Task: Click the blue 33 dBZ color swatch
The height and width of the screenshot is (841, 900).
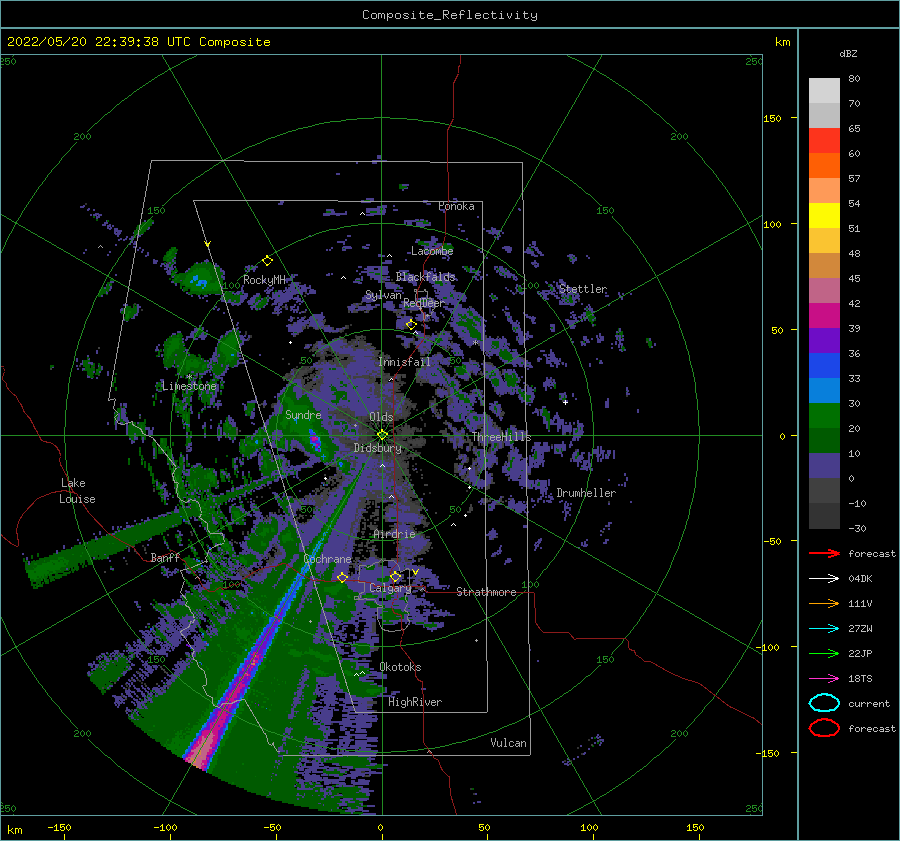Action: 824,365
